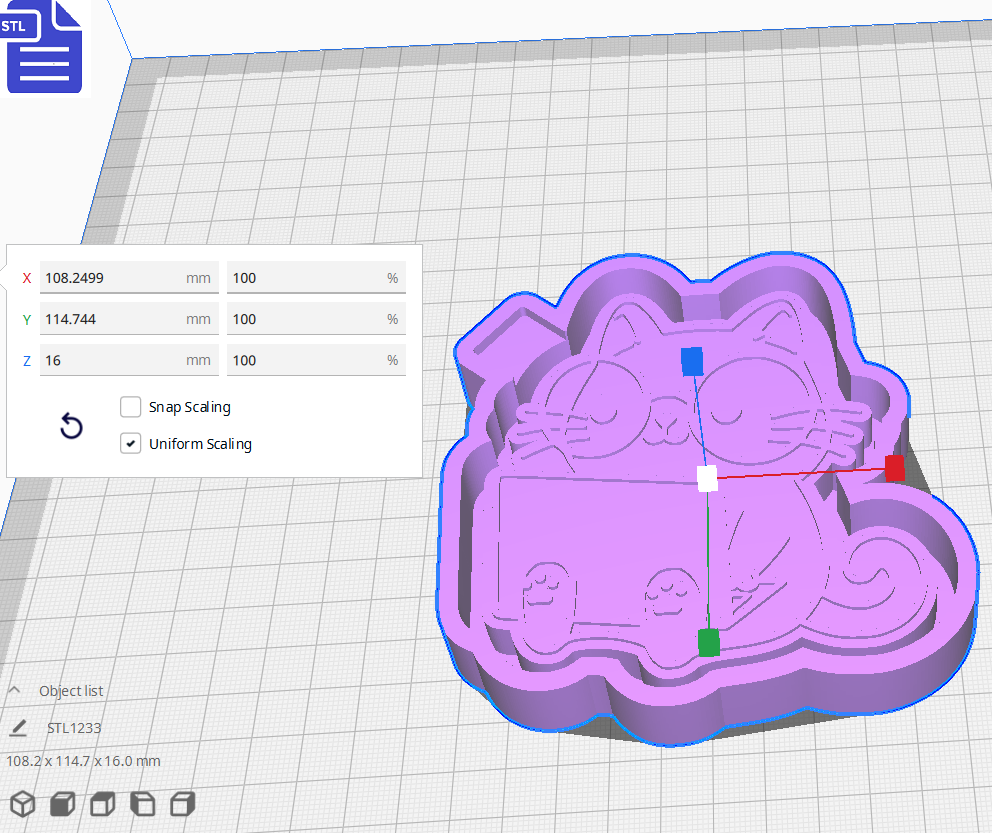Select the 3D perspective view icon
The image size is (992, 833).
(22, 804)
